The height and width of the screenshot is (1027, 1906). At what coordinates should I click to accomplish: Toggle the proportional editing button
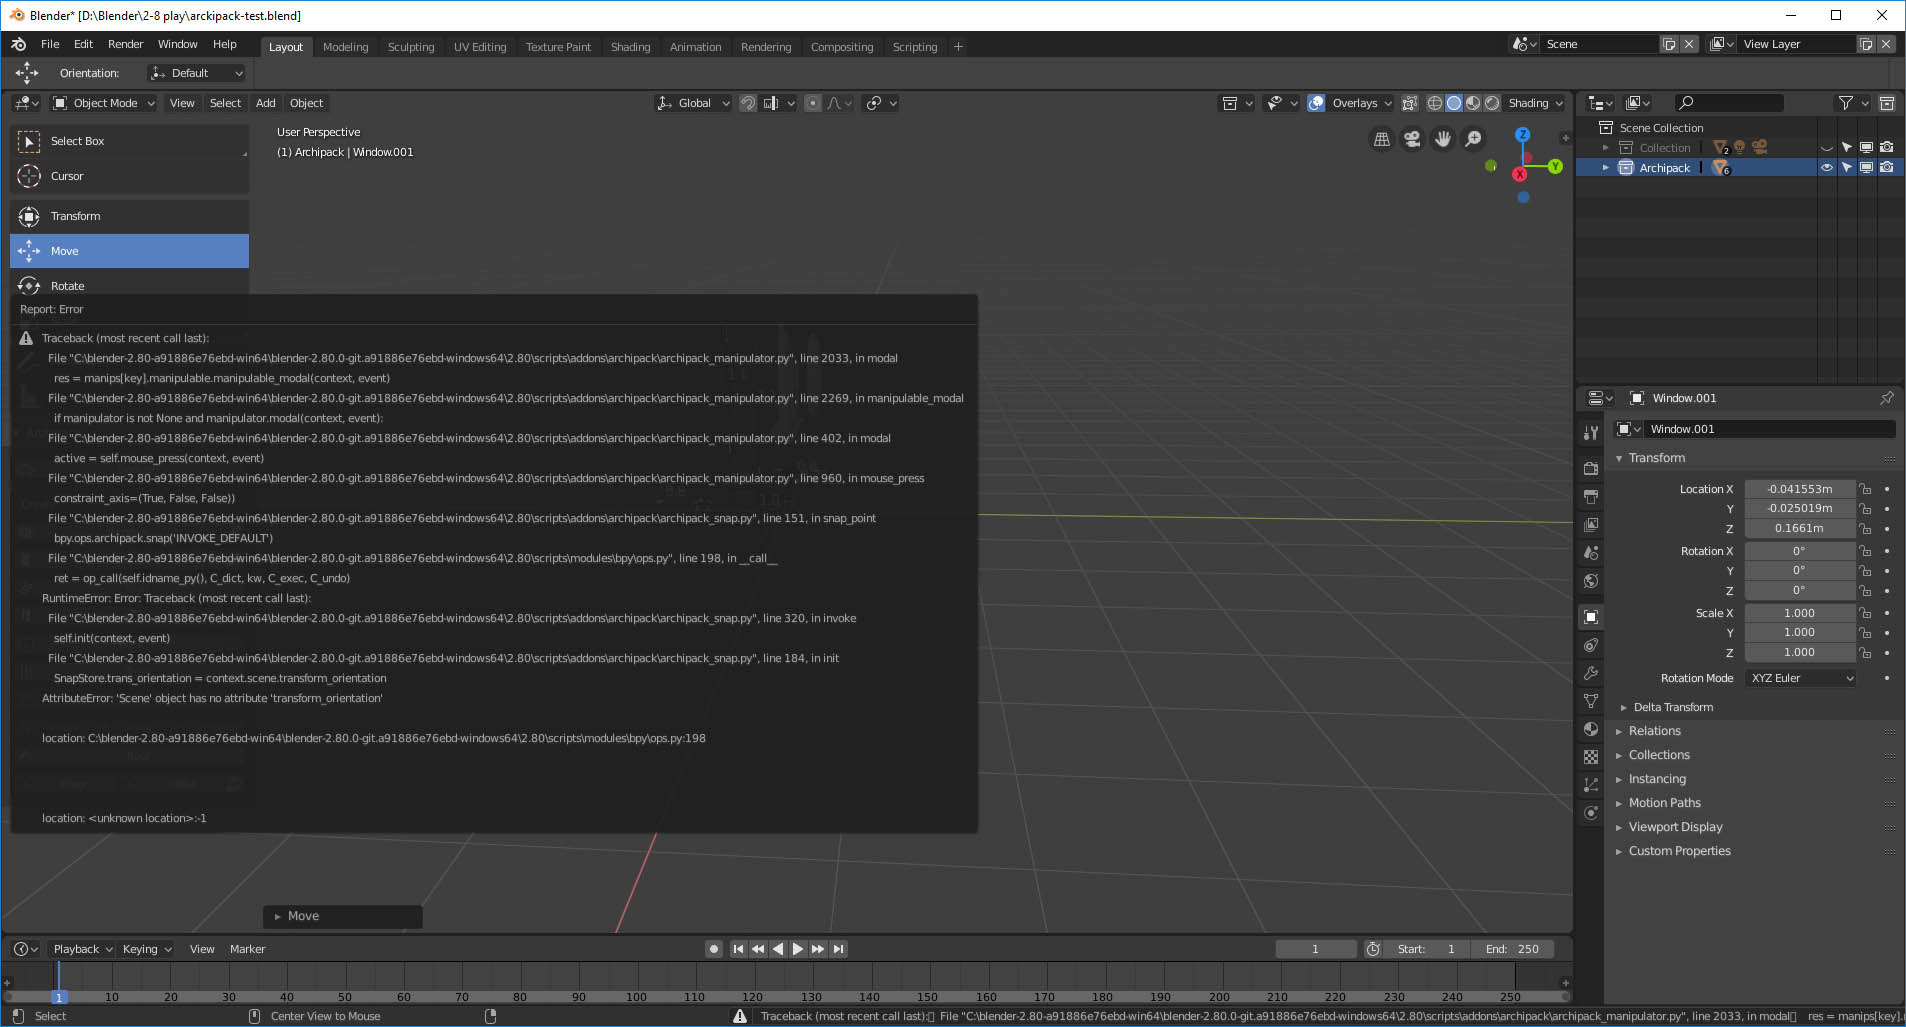(813, 103)
